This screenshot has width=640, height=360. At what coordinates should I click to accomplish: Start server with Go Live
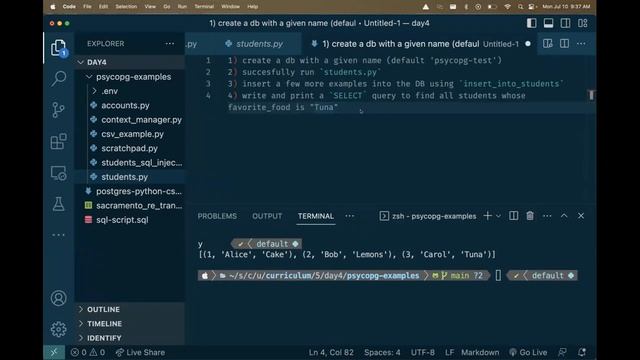(x=528, y=352)
